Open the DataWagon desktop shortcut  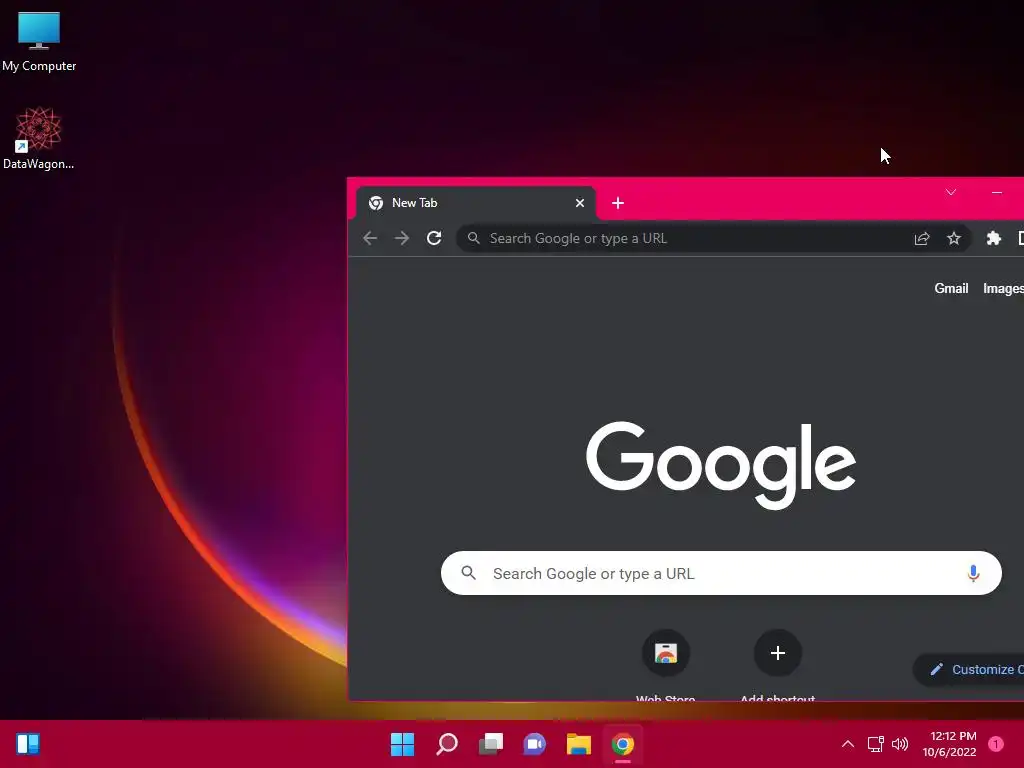[x=39, y=138]
